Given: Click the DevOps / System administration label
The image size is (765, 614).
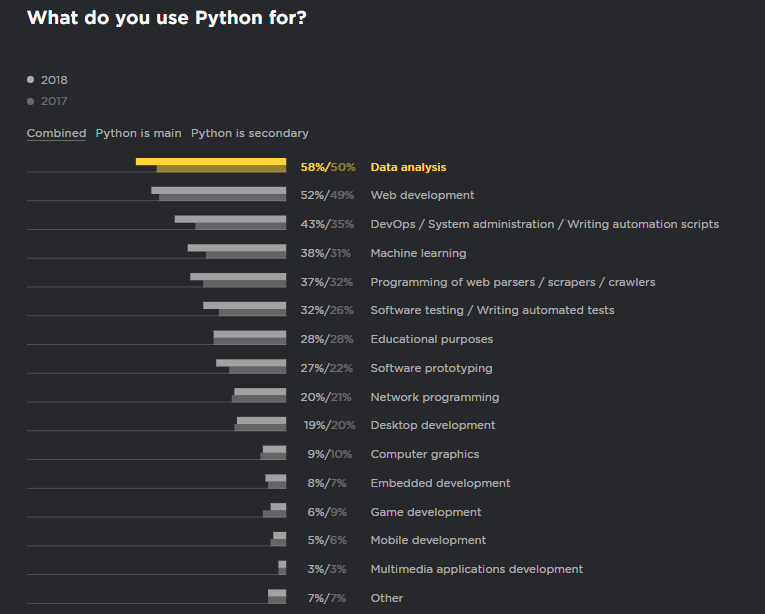Looking at the screenshot, I should pos(544,224).
